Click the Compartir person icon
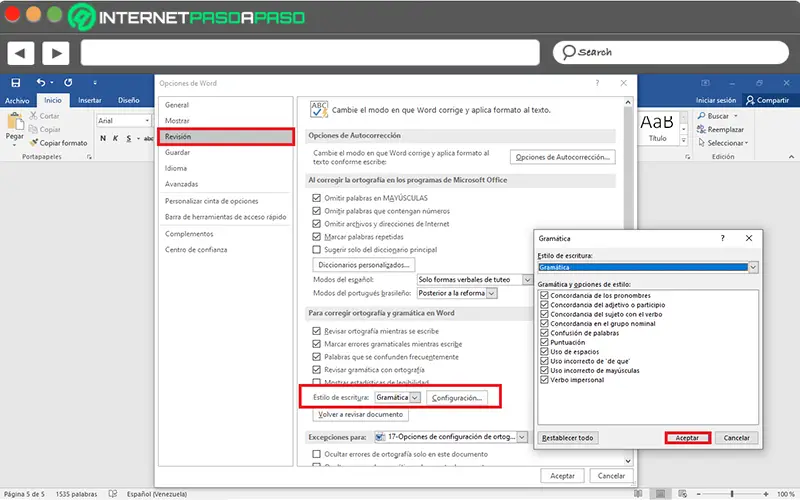The height and width of the screenshot is (500, 800). [750, 100]
